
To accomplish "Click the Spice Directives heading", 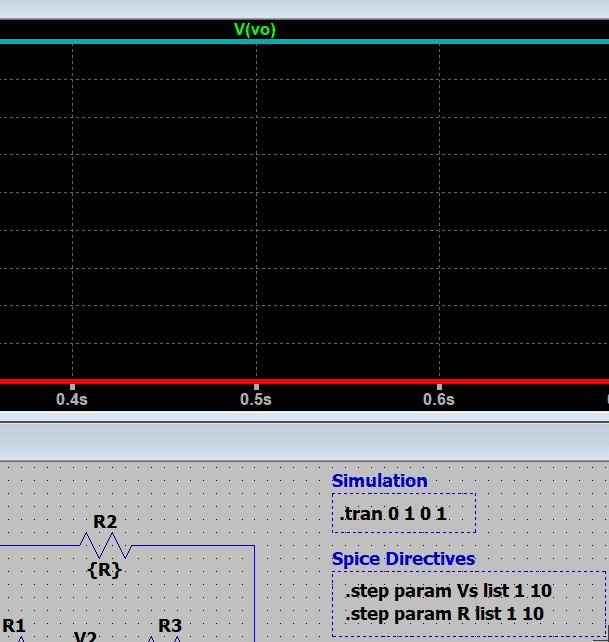I will (403, 558).
